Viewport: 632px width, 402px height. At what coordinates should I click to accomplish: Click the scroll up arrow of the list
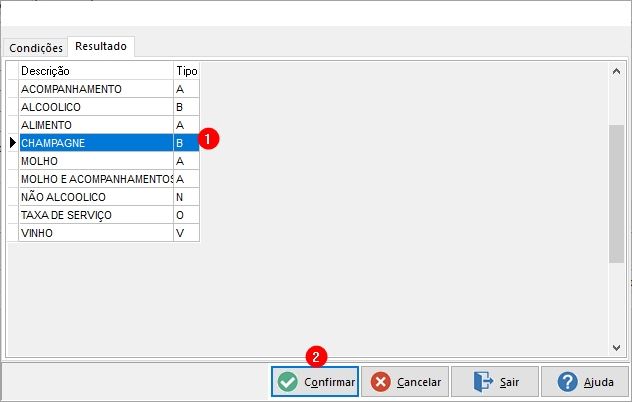[x=616, y=71]
